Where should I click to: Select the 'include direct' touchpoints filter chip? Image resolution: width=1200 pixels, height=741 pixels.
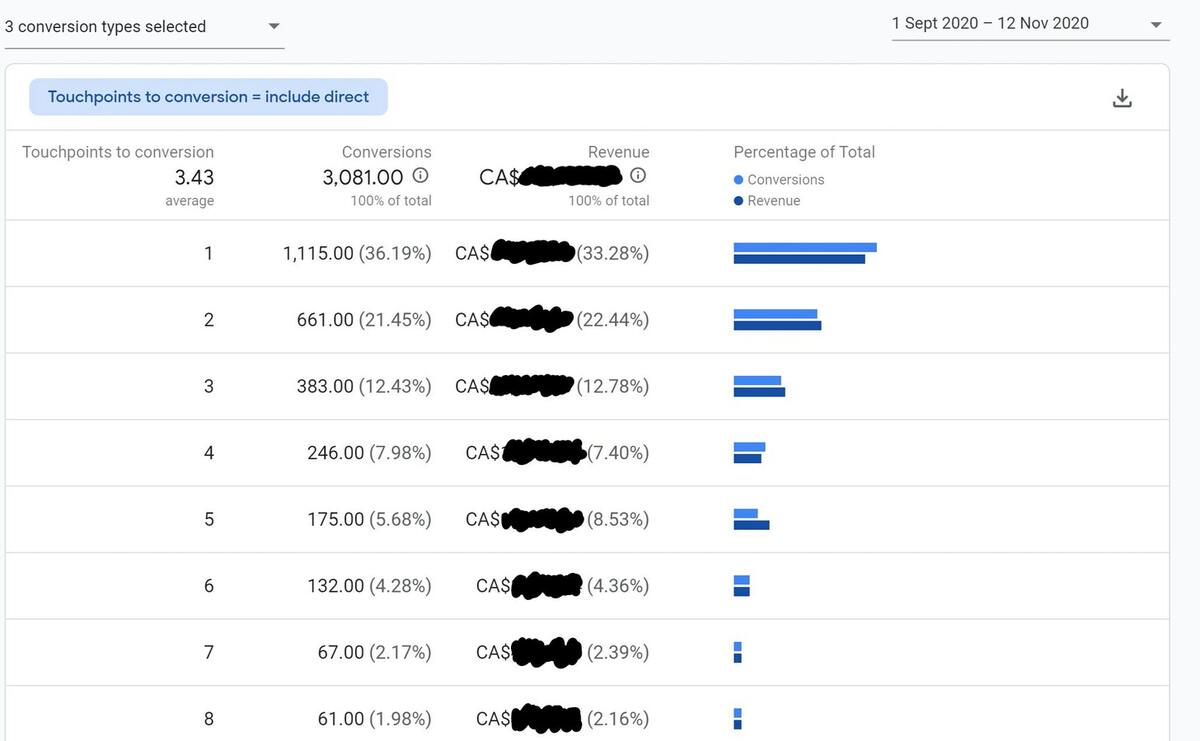coord(208,97)
